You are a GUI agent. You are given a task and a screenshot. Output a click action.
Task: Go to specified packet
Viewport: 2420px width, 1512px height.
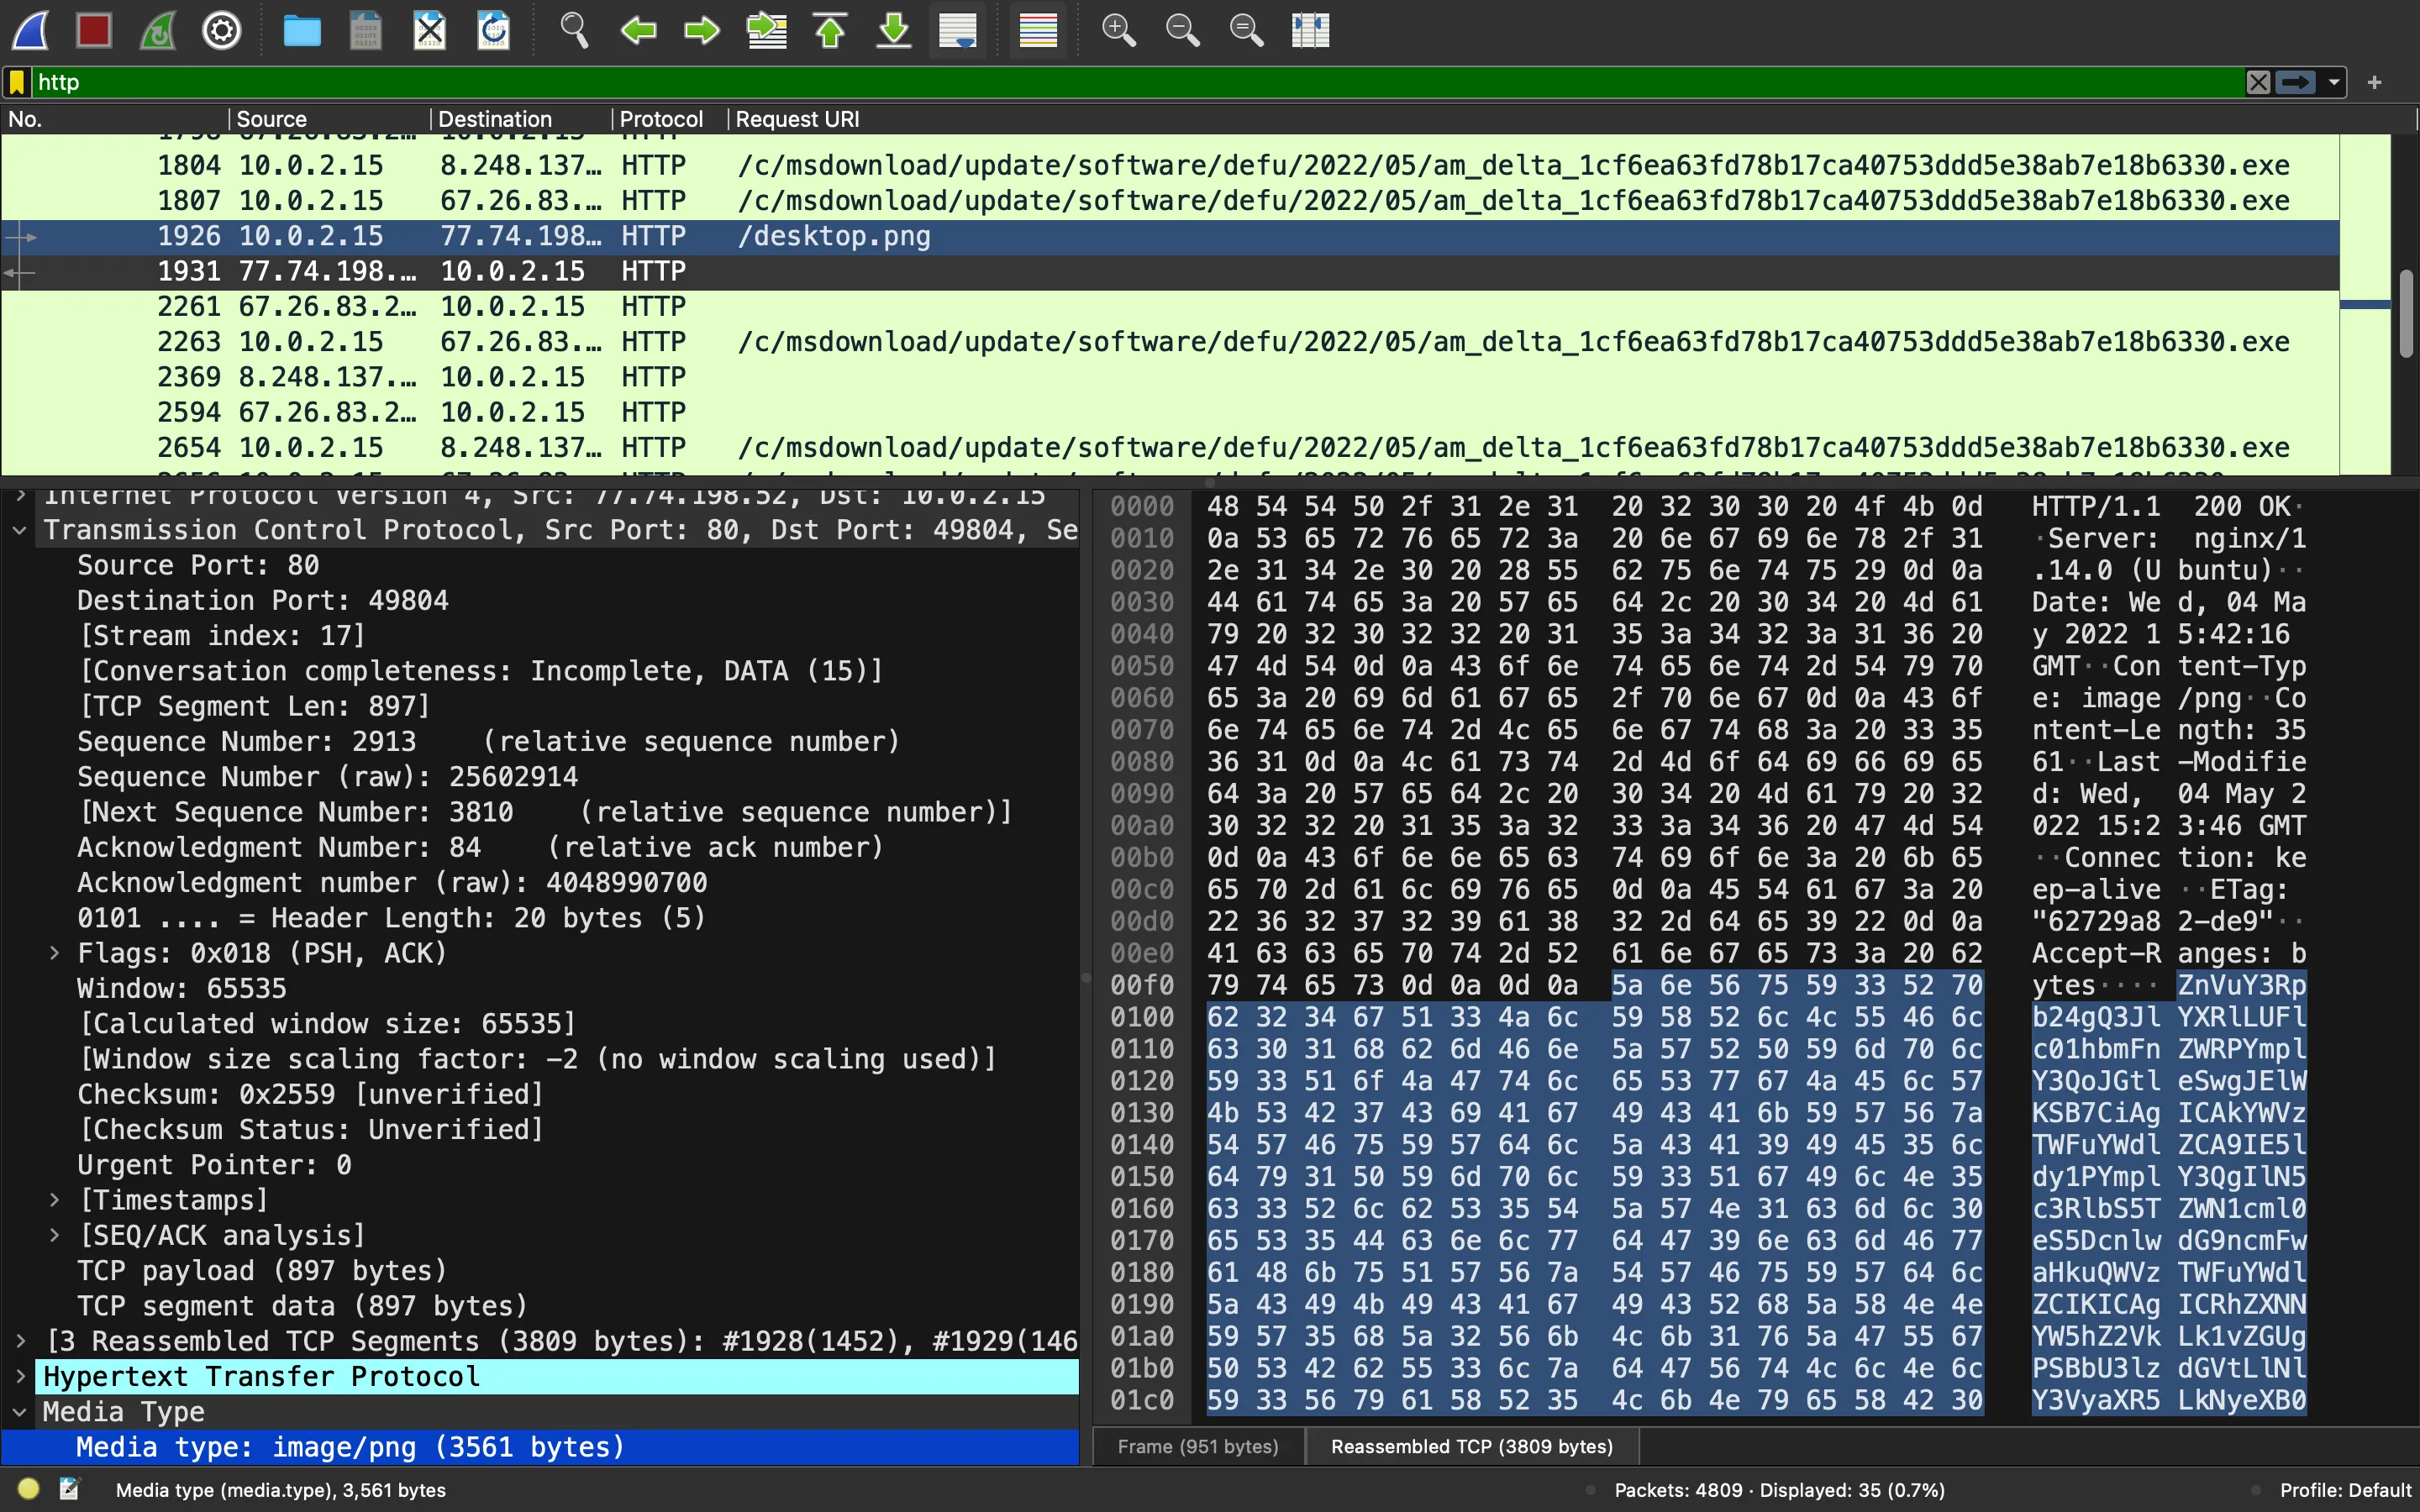pos(767,30)
